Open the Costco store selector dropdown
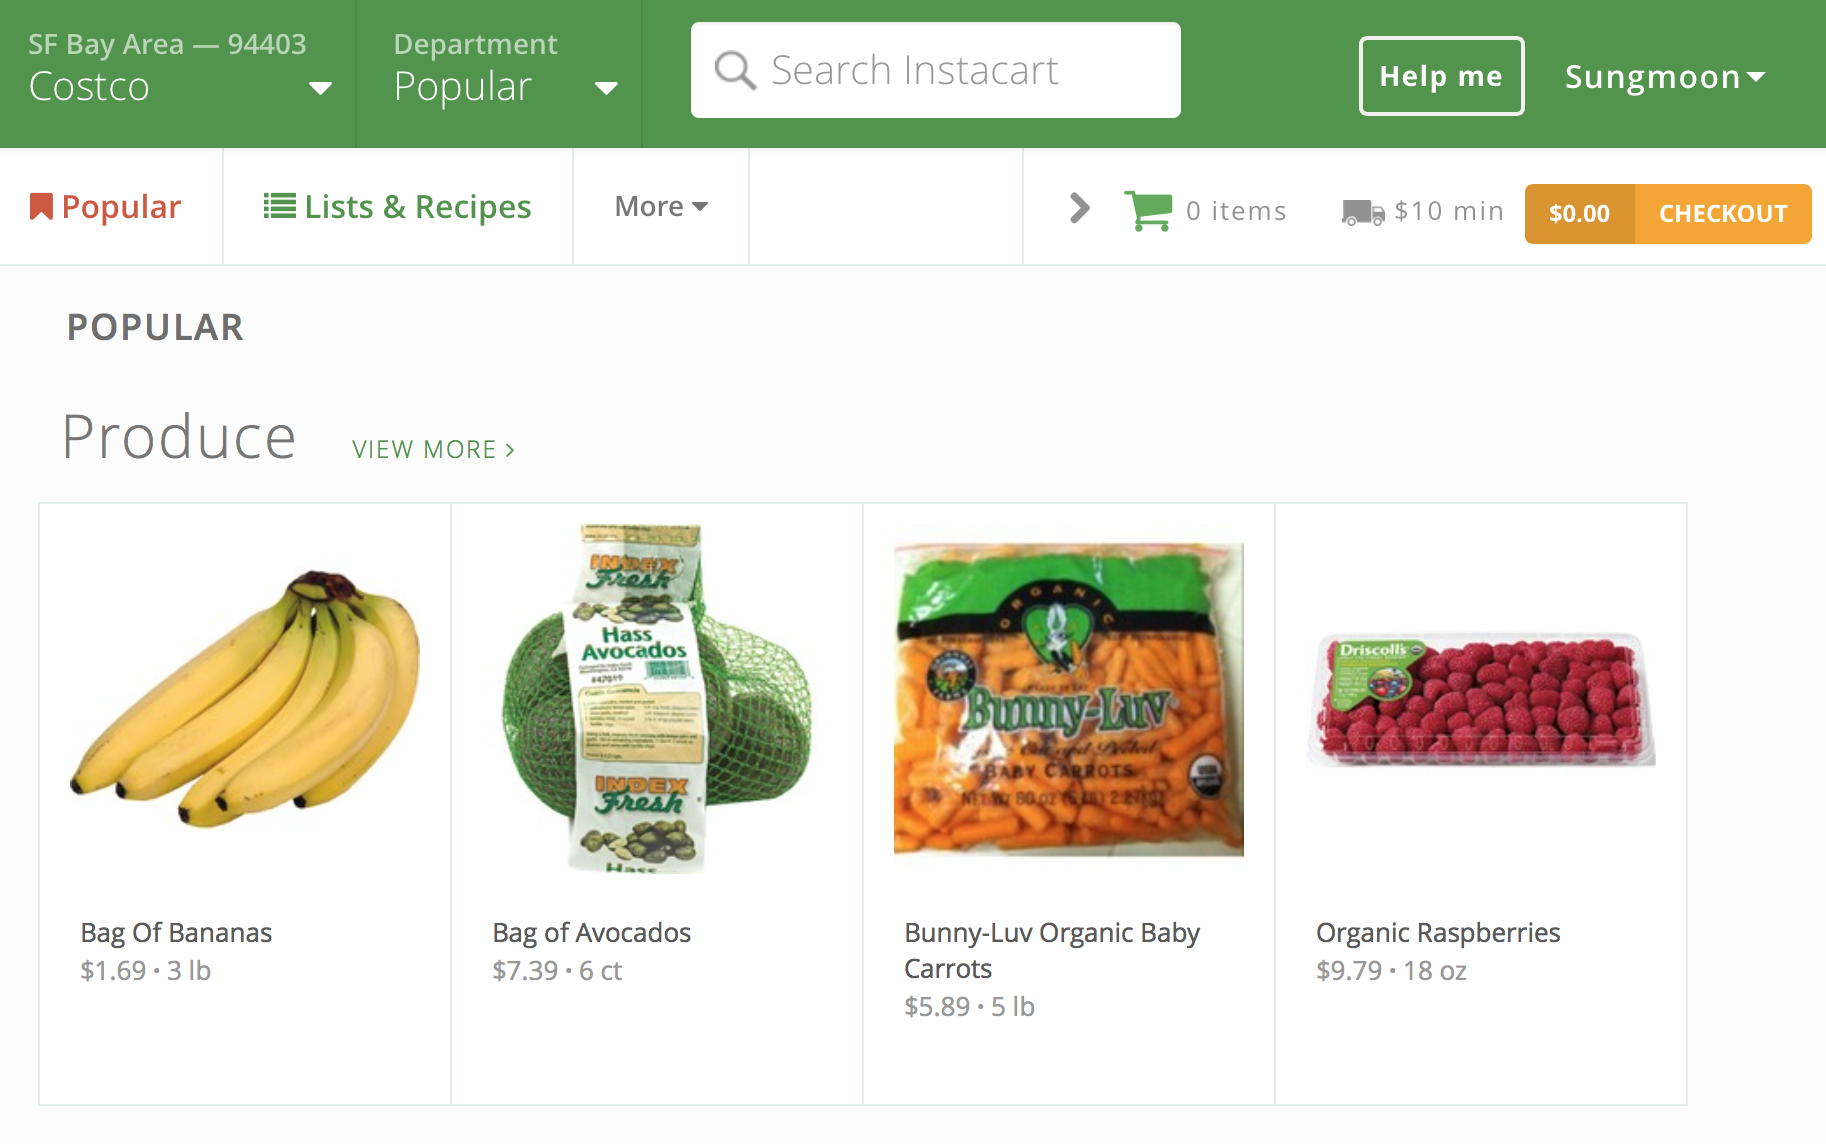 pyautogui.click(x=178, y=74)
